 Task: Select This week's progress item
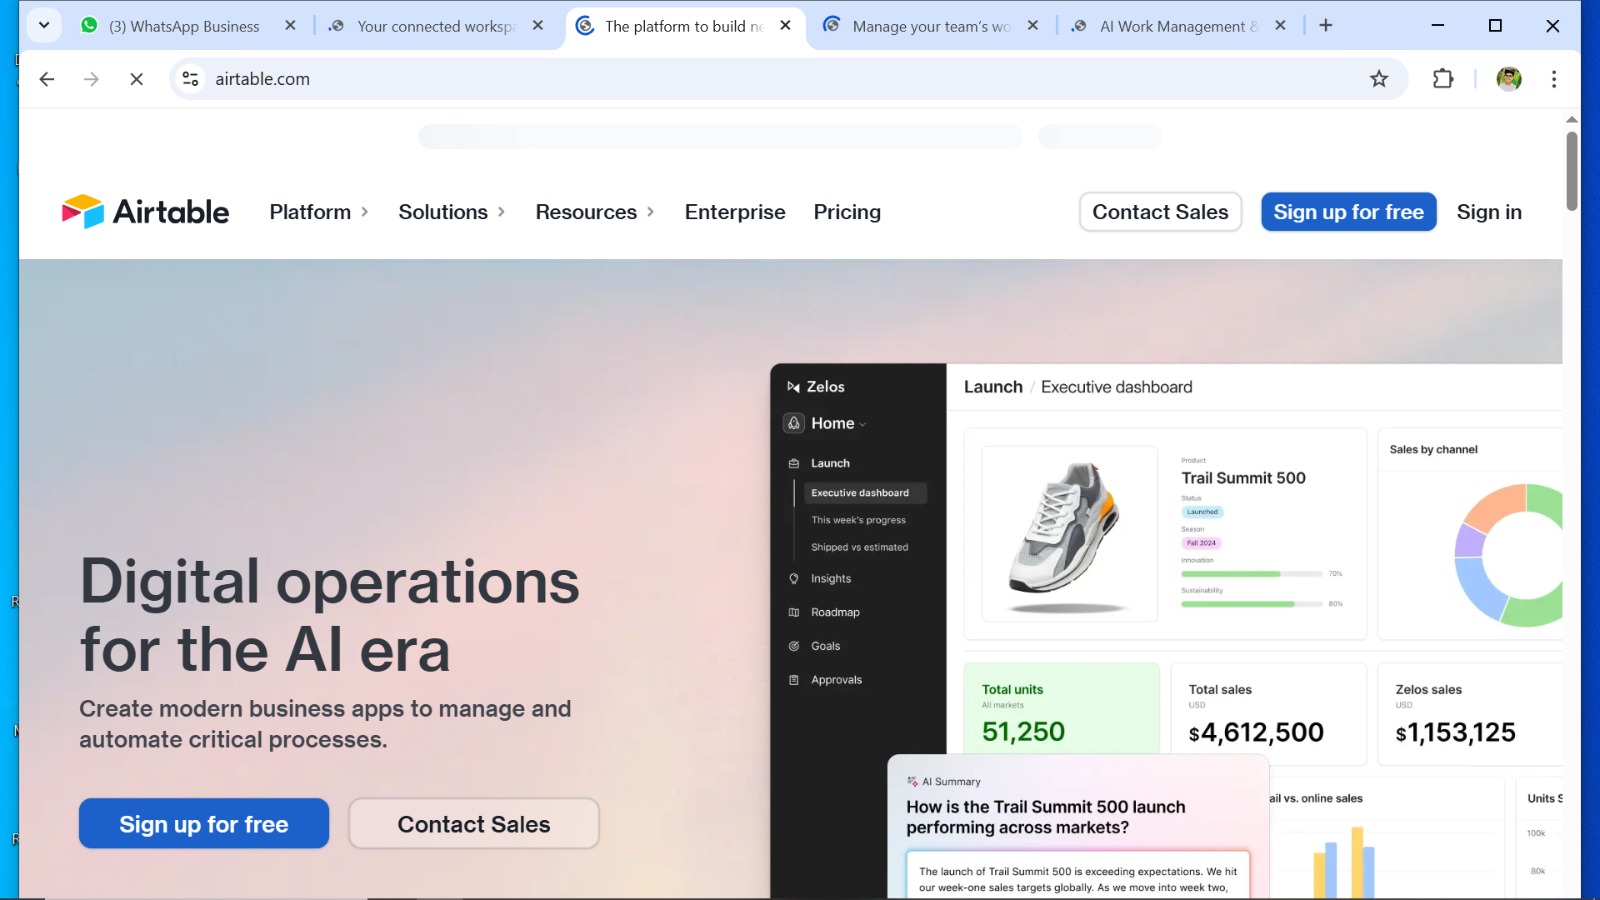click(x=858, y=520)
